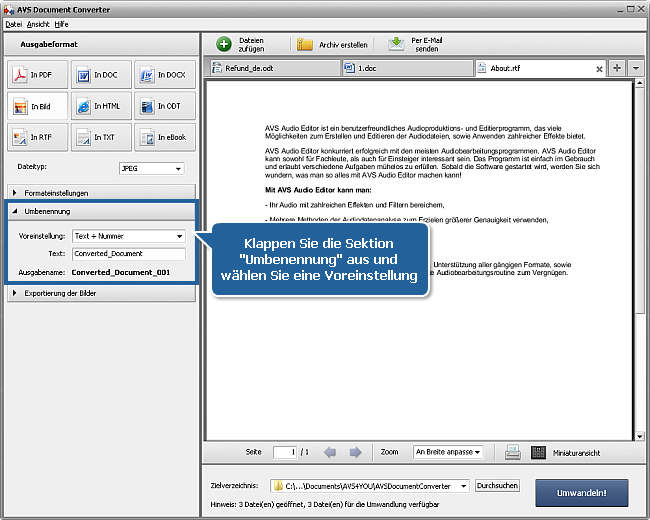Click the Per E-Mail senden label
This screenshot has height=520, width=650.
click(427, 44)
